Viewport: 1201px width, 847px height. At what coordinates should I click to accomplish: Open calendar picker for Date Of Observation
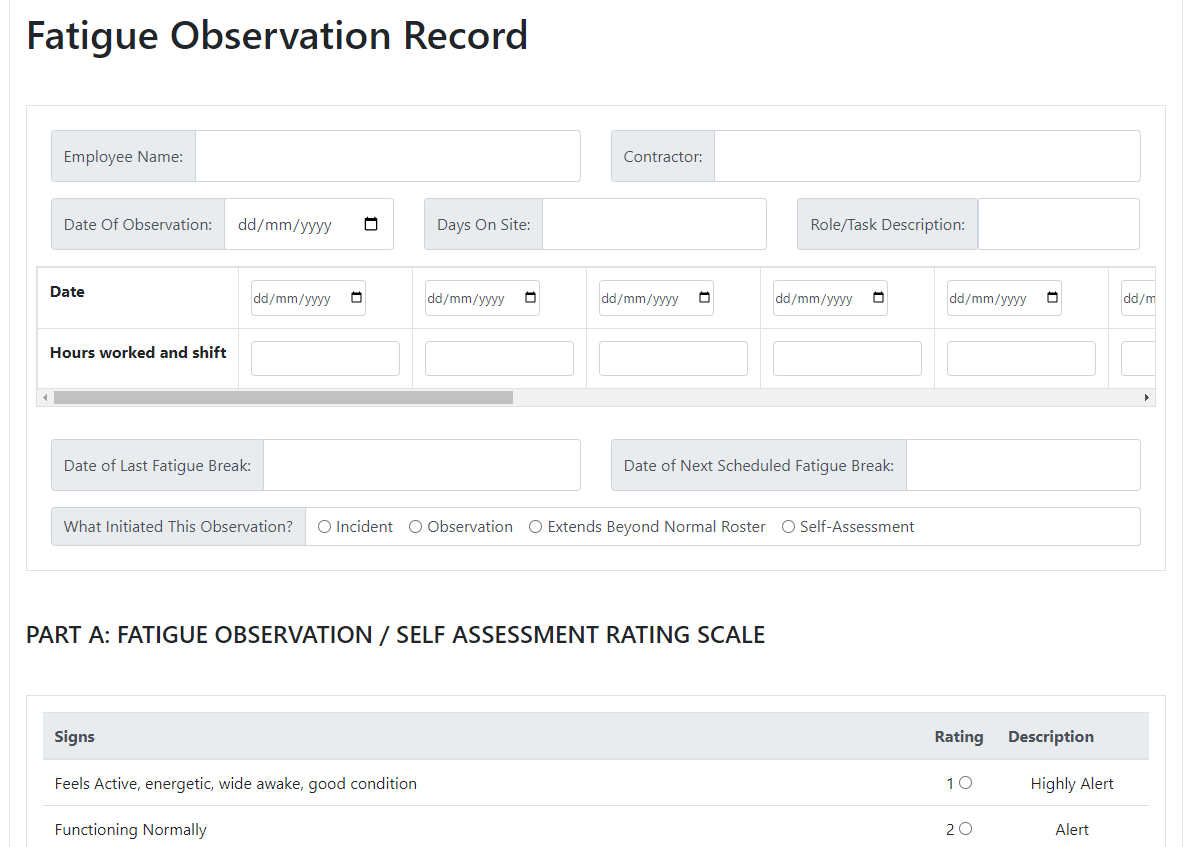point(371,224)
